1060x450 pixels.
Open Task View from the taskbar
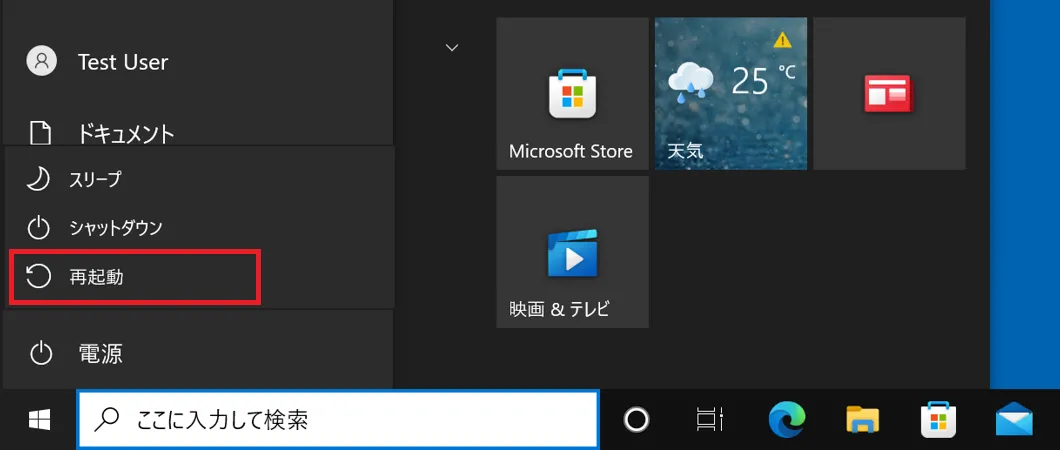[x=710, y=420]
